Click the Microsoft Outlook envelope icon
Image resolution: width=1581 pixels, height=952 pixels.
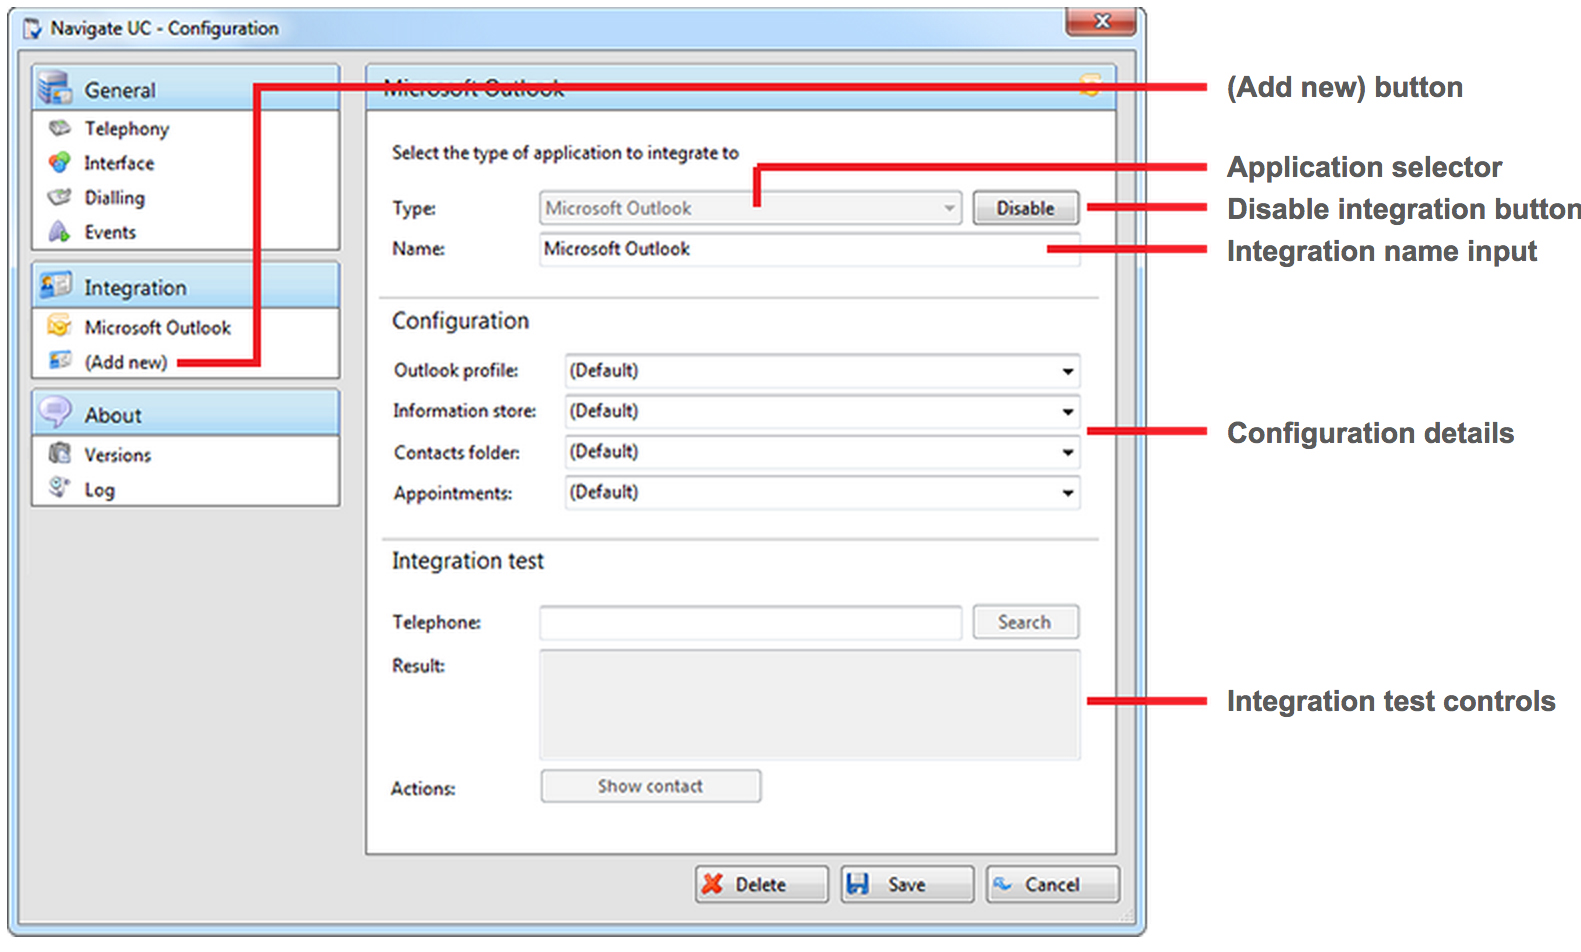pos(60,326)
